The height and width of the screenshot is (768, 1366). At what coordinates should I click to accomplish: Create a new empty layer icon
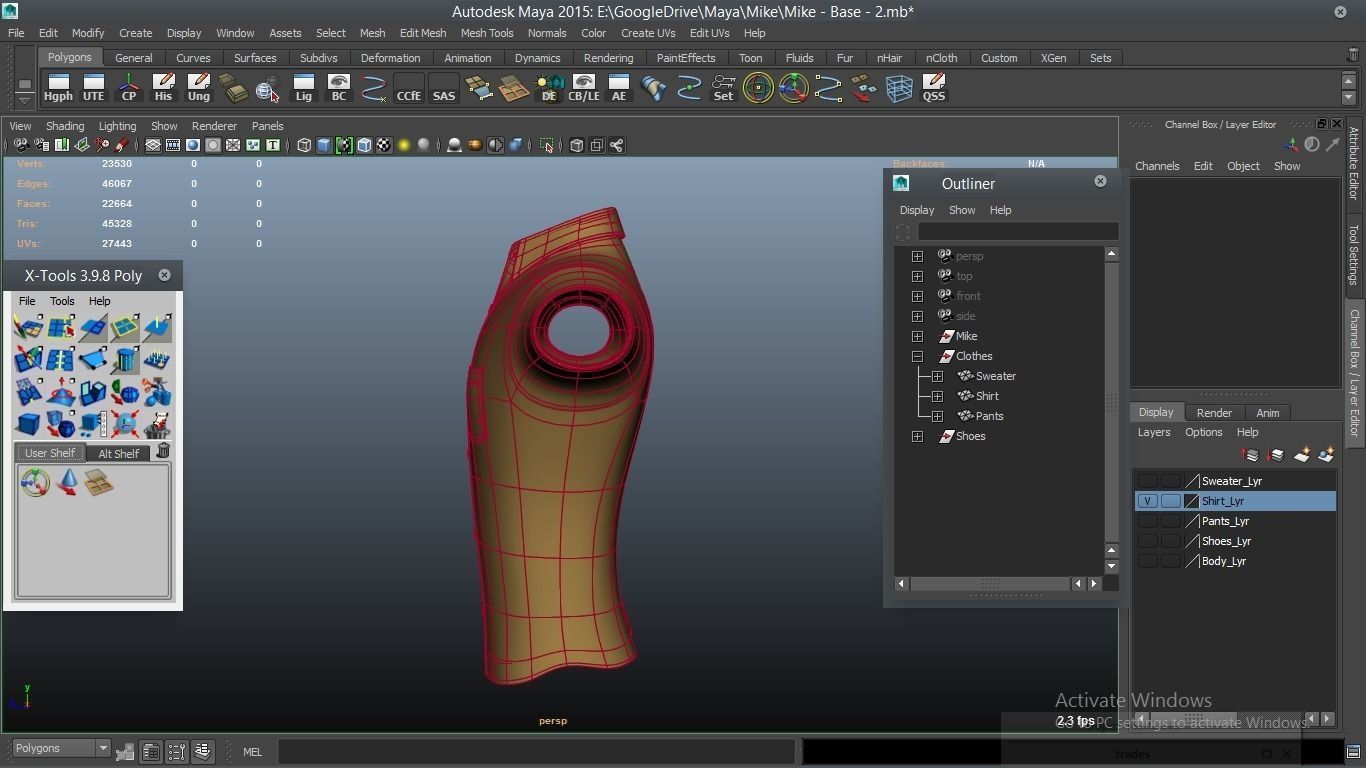1301,455
